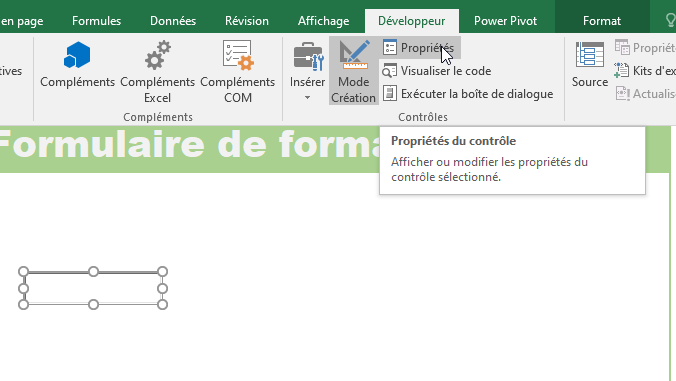
Task: Click the Tell me lightbulb icon
Action: coord(670,20)
